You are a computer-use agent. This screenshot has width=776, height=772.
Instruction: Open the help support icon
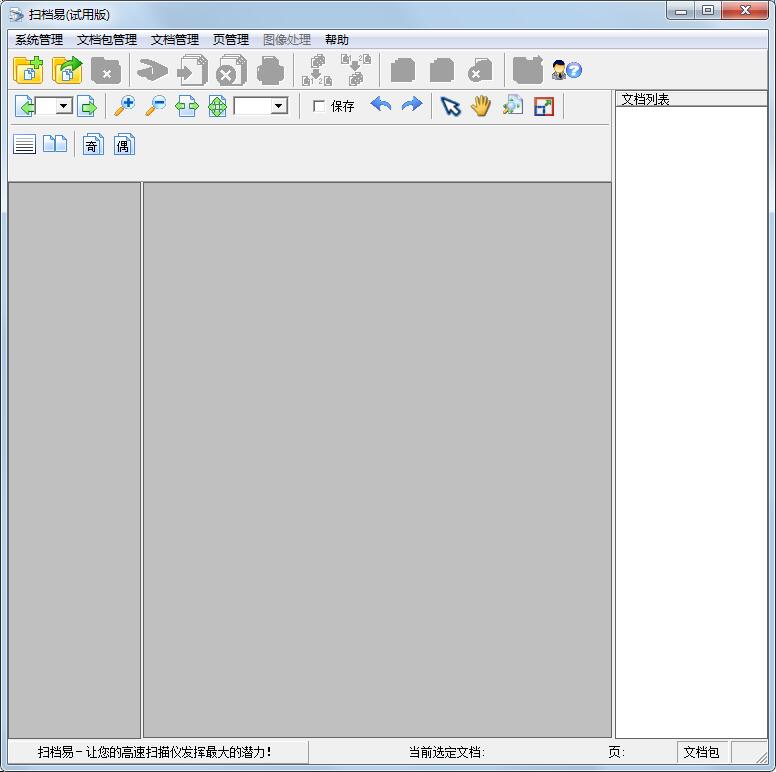566,70
